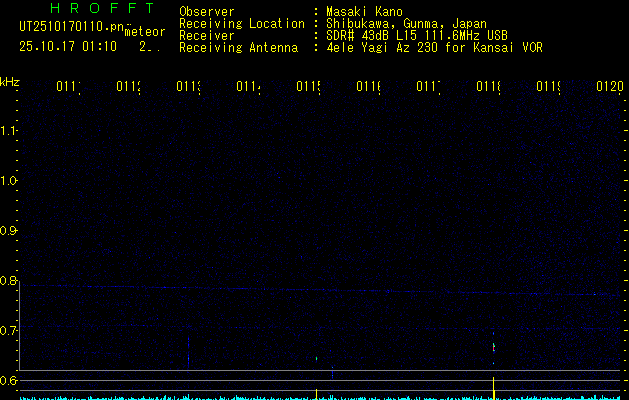Select the 1.0 frequency axis label
Screen dimensions: 629x400
point(10,181)
